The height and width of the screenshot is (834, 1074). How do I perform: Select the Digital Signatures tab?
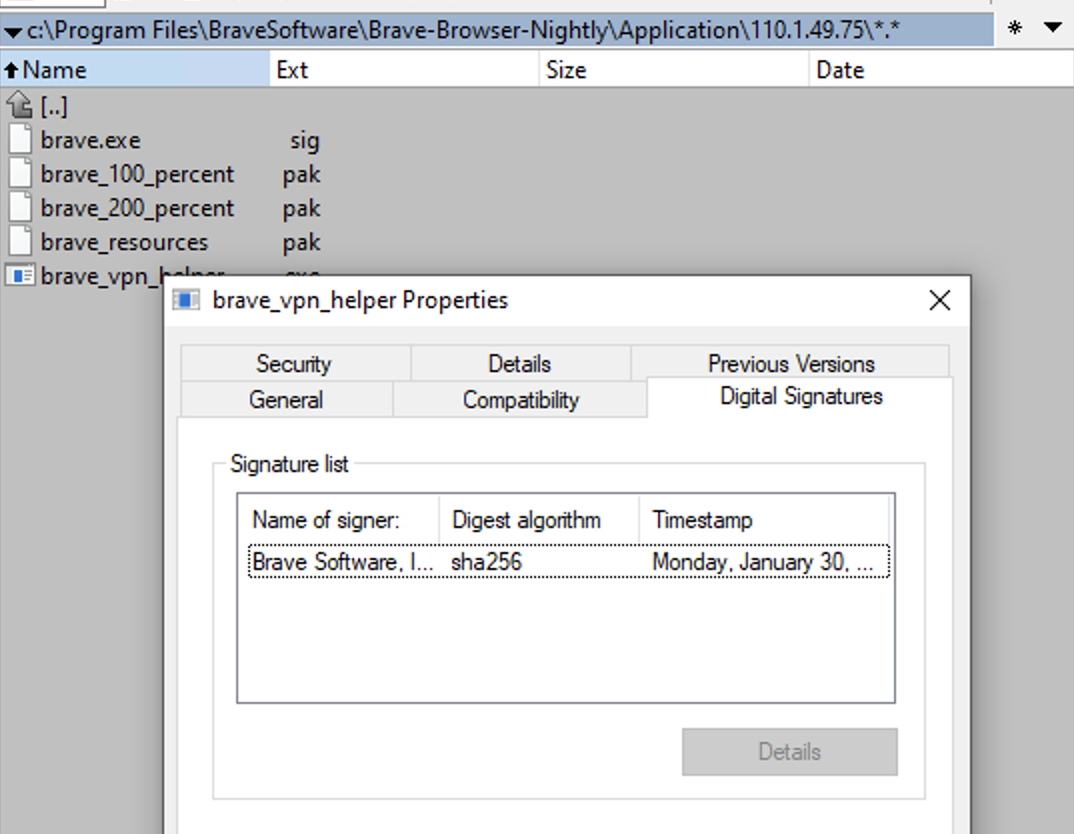[x=801, y=396]
